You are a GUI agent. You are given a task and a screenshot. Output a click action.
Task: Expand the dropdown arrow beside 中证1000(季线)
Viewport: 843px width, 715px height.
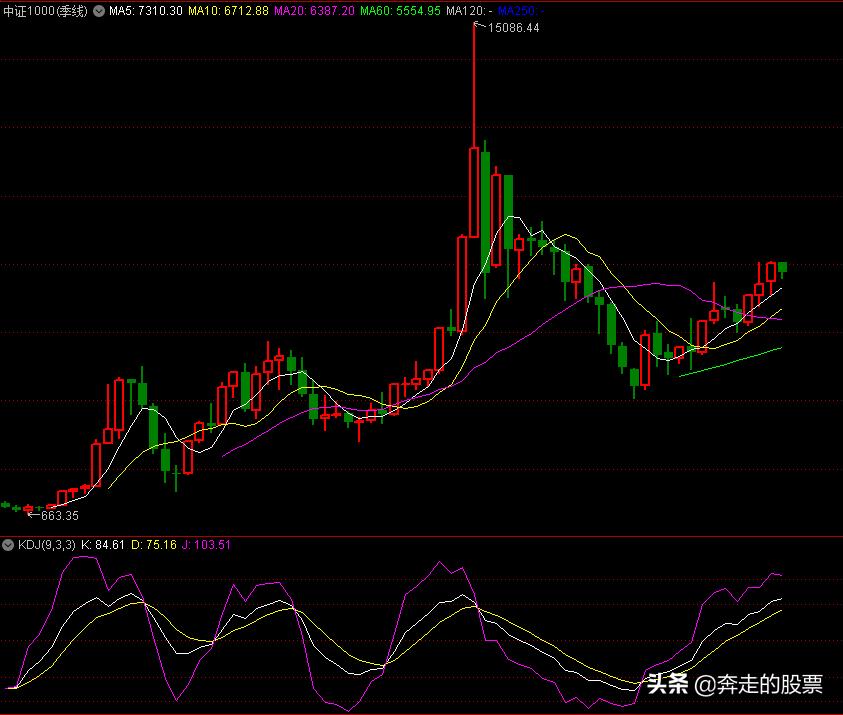pyautogui.click(x=99, y=10)
